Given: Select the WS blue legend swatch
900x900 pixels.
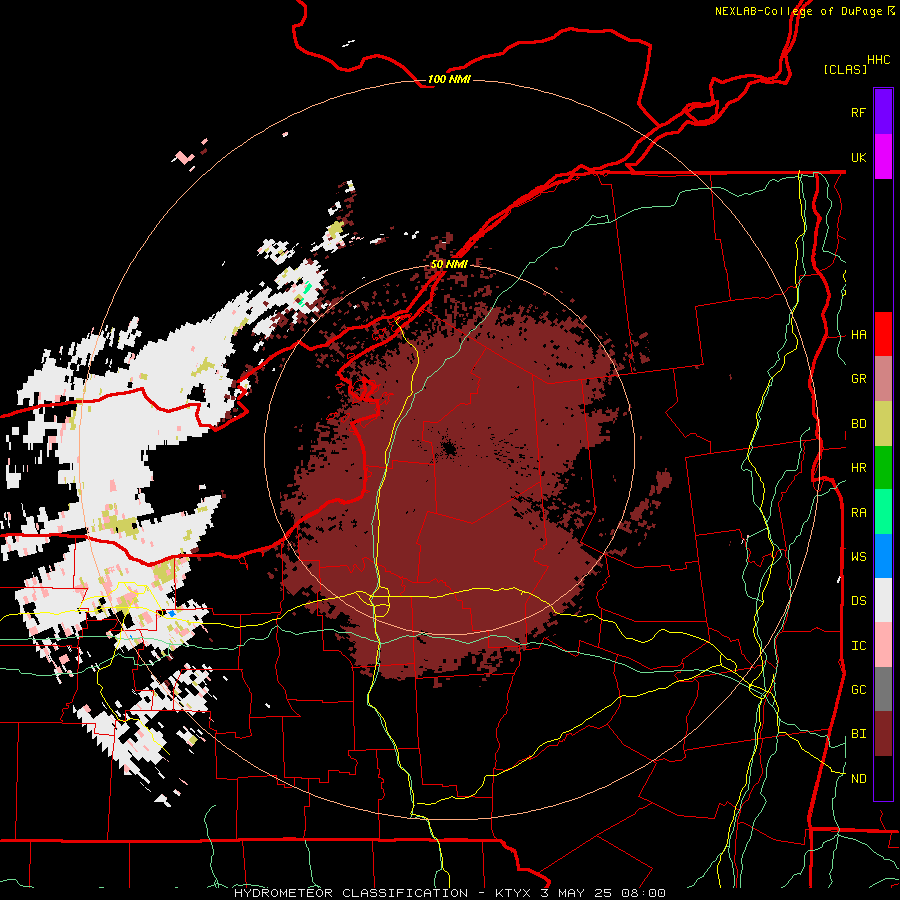Looking at the screenshot, I should pos(883,556).
